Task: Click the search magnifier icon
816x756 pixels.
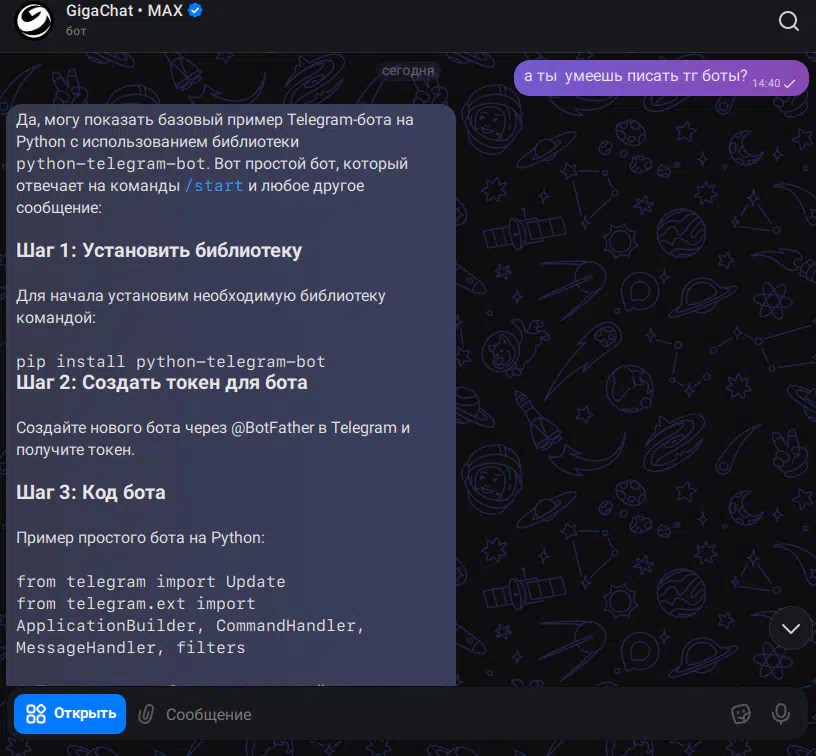Action: 788,21
